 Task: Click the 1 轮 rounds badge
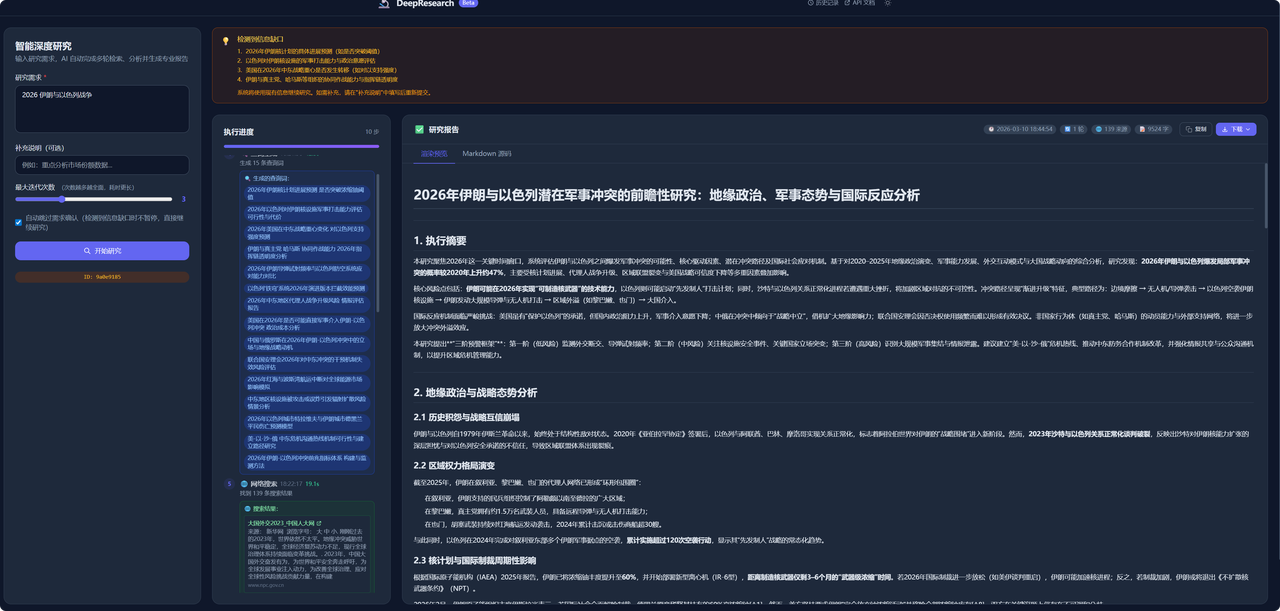click(1074, 129)
